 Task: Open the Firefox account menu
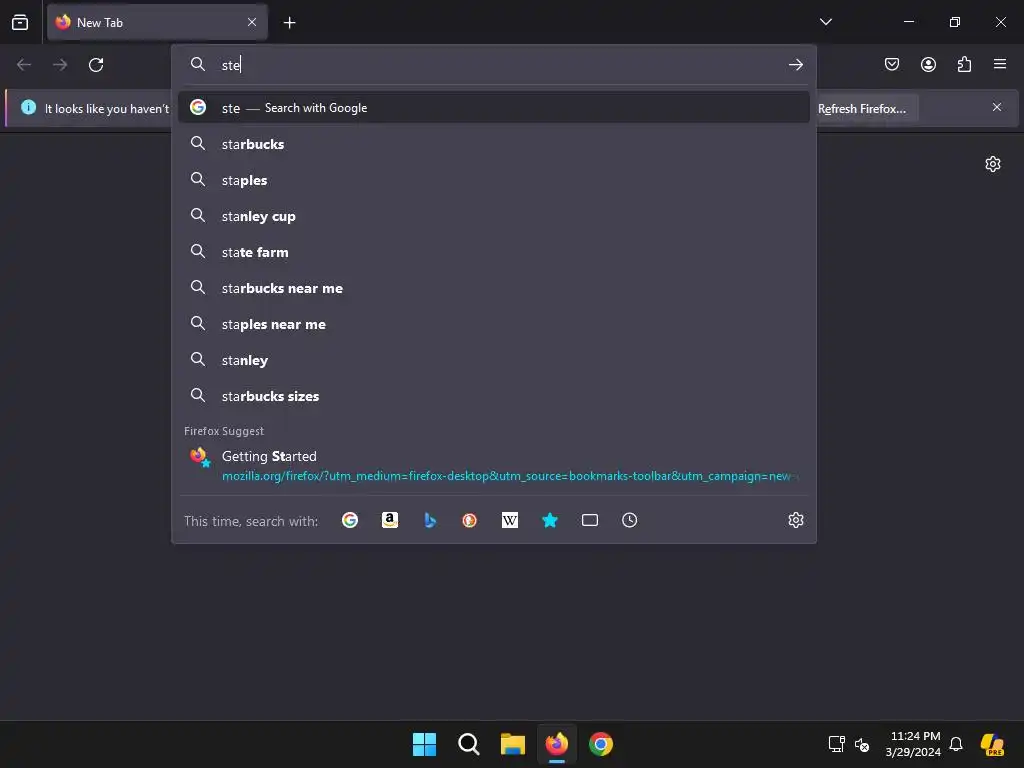pyautogui.click(x=928, y=64)
